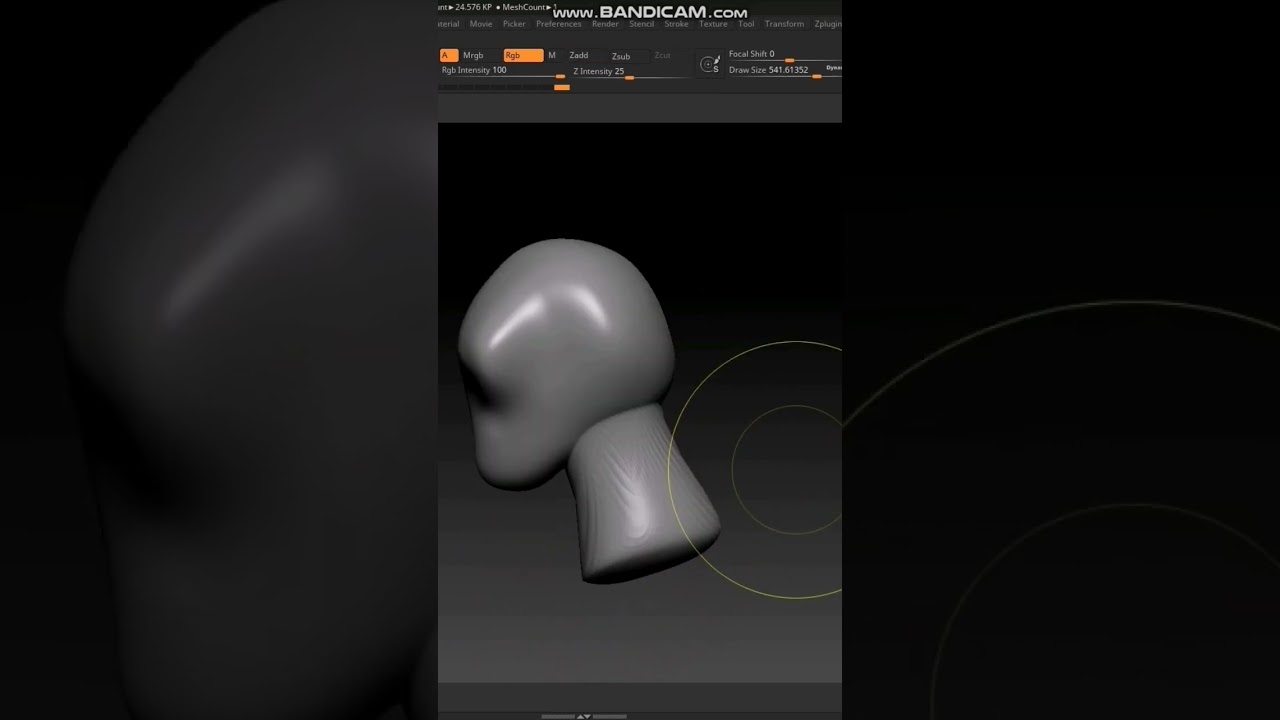The image size is (1280, 720).
Task: Open the Texture menu
Action: click(713, 24)
